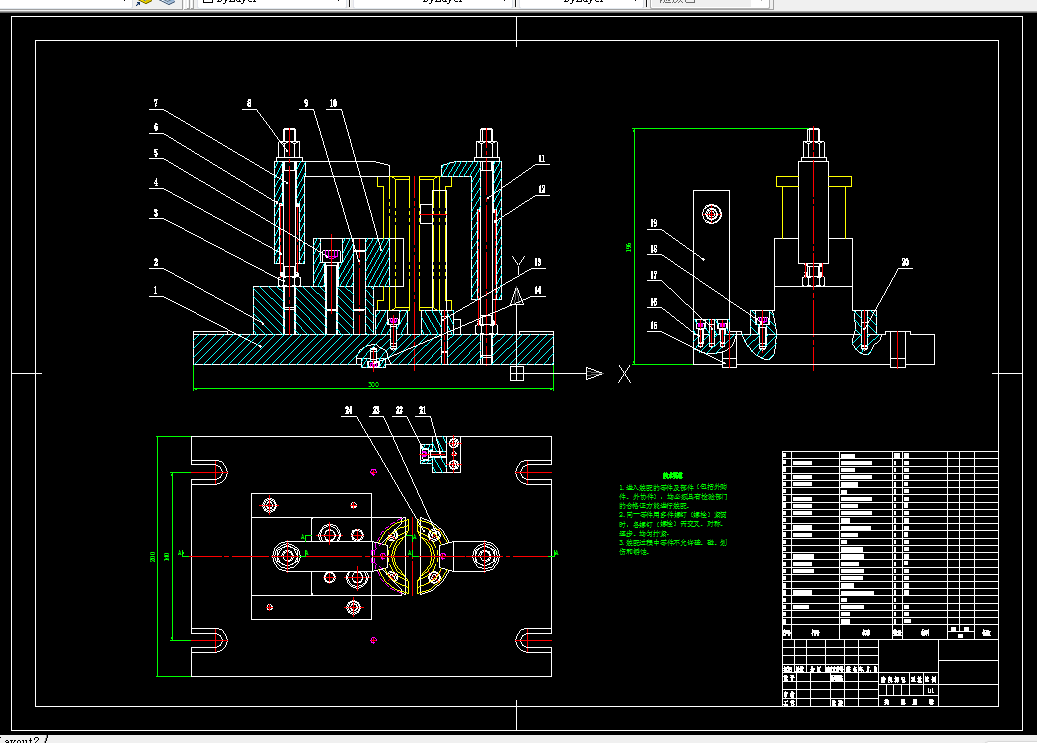
Task: Select the UCS origin square icon
Action: pos(517,374)
